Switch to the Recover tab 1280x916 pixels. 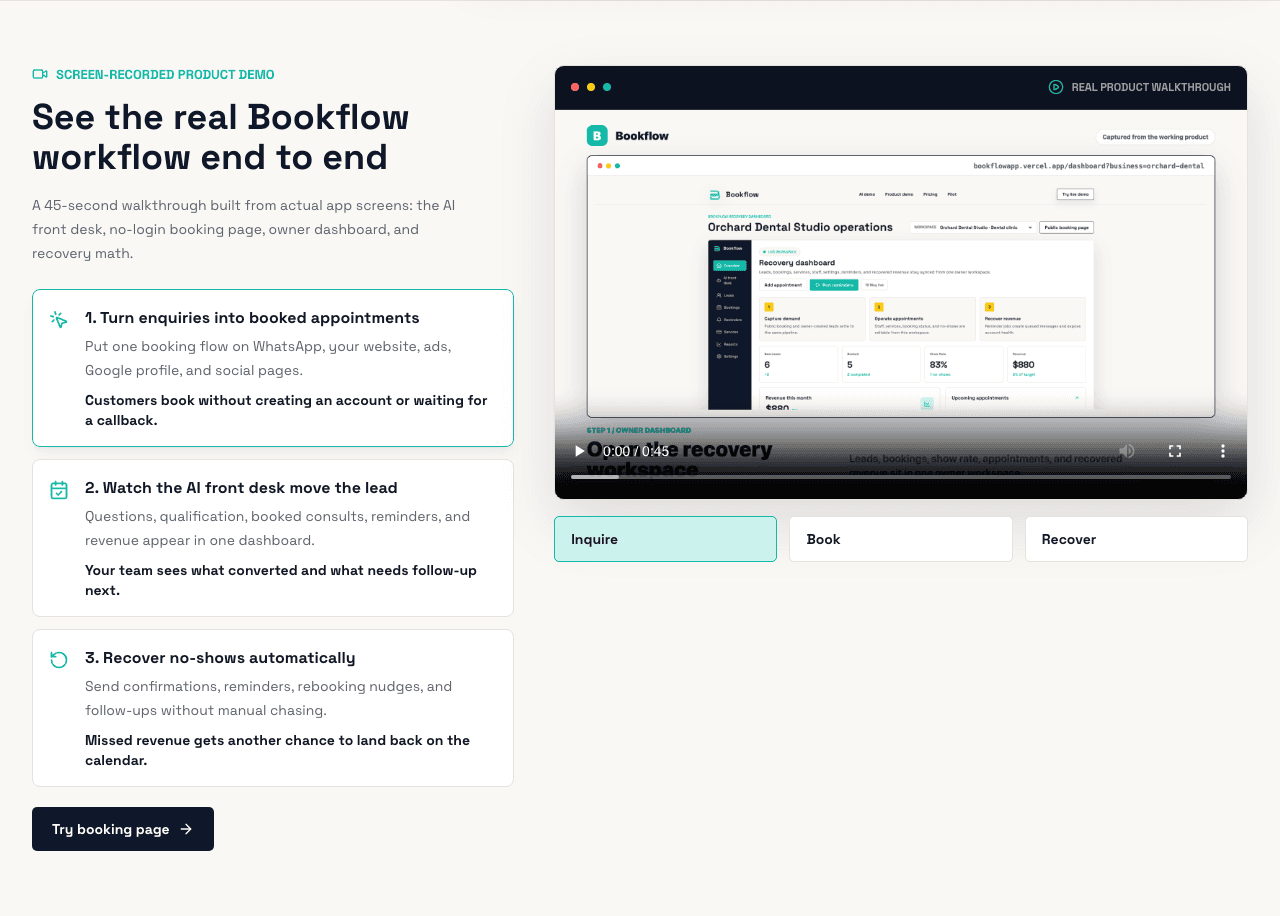point(1136,539)
